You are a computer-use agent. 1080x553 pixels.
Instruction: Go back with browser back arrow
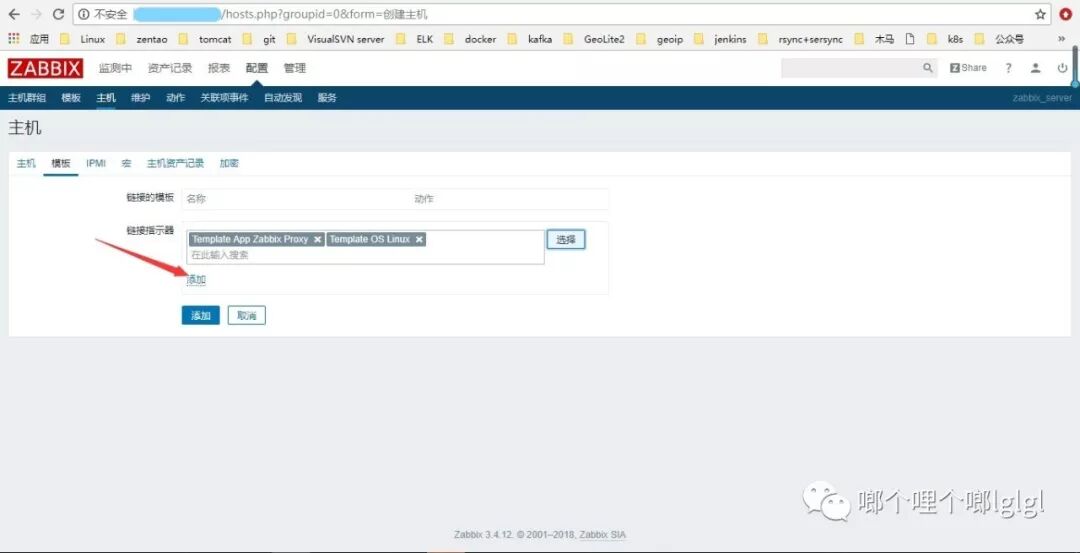(x=14, y=14)
